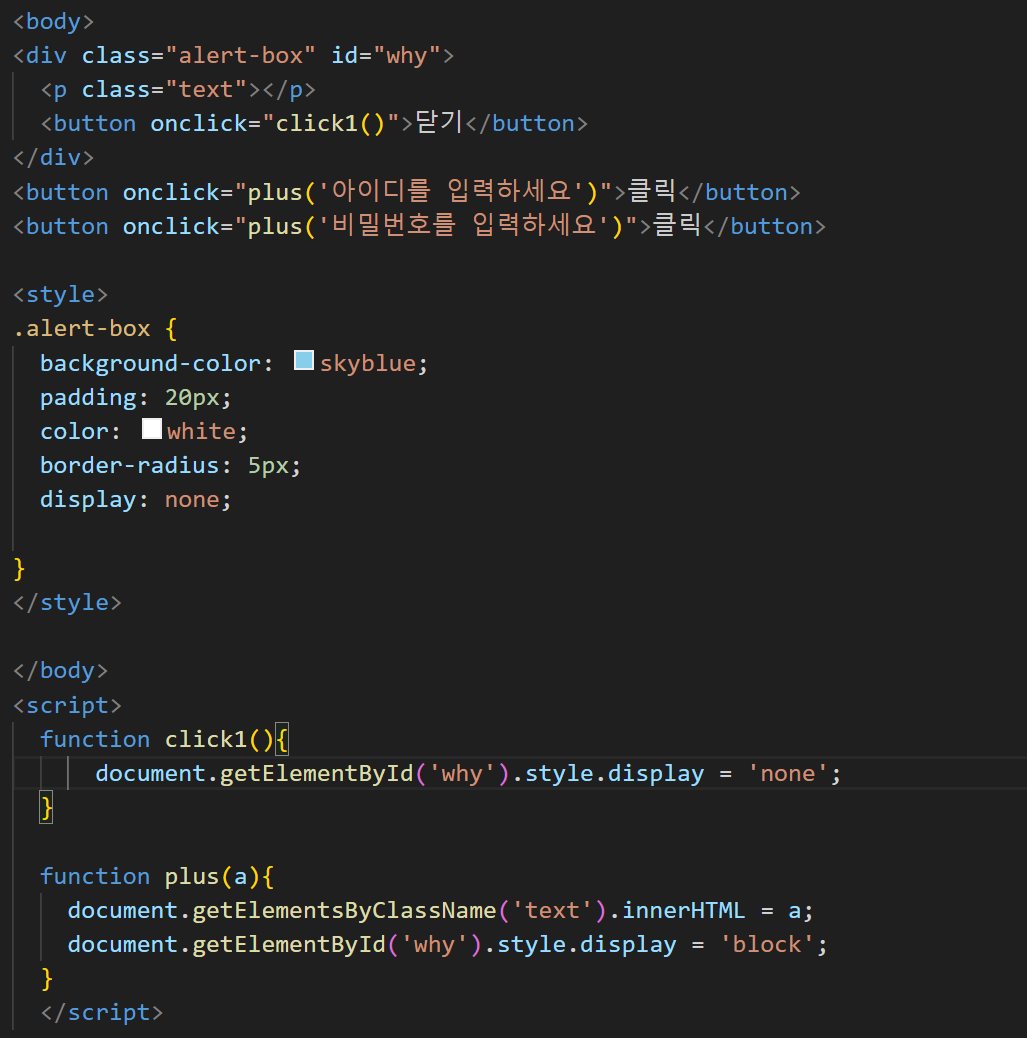Click the 'block' string value
1027x1038 pixels.
(x=767, y=945)
